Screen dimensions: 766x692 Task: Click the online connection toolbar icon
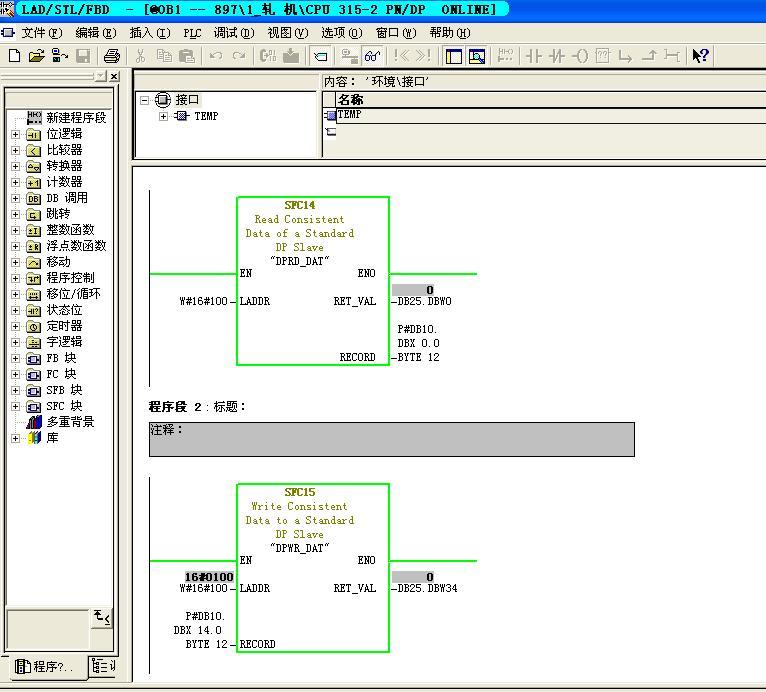(x=349, y=56)
